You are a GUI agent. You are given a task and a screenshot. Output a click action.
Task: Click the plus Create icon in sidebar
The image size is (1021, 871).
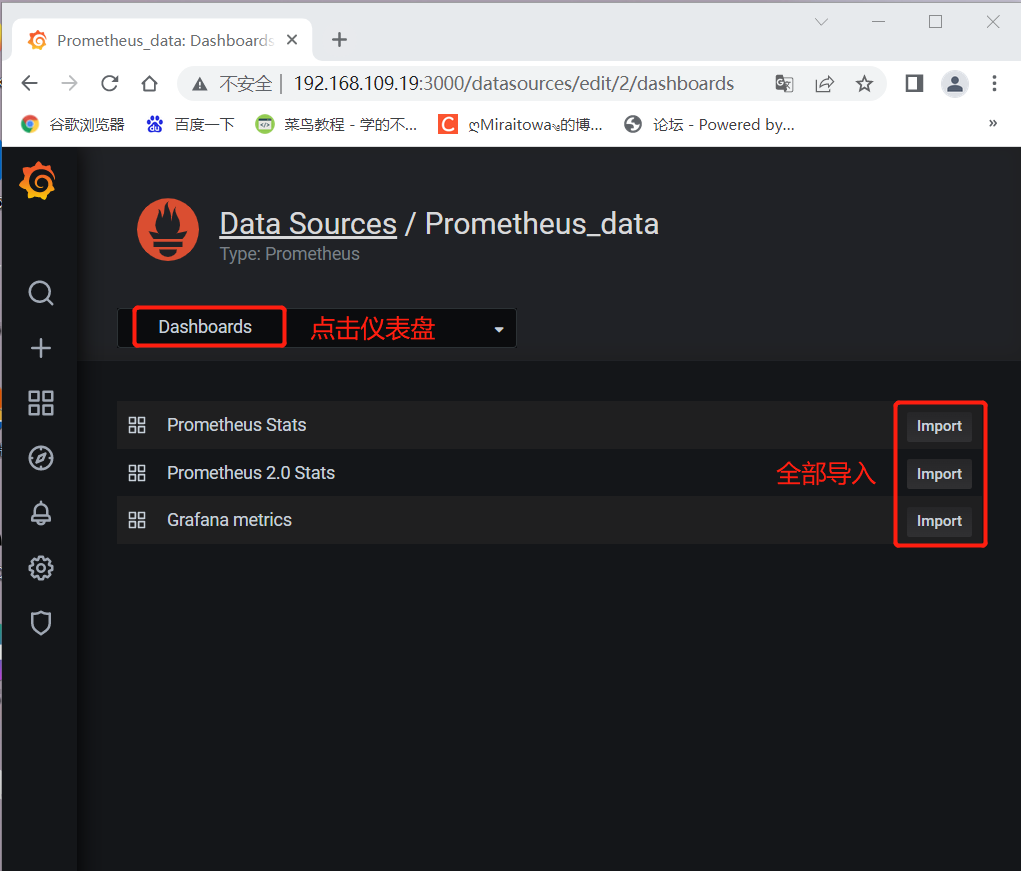point(41,348)
